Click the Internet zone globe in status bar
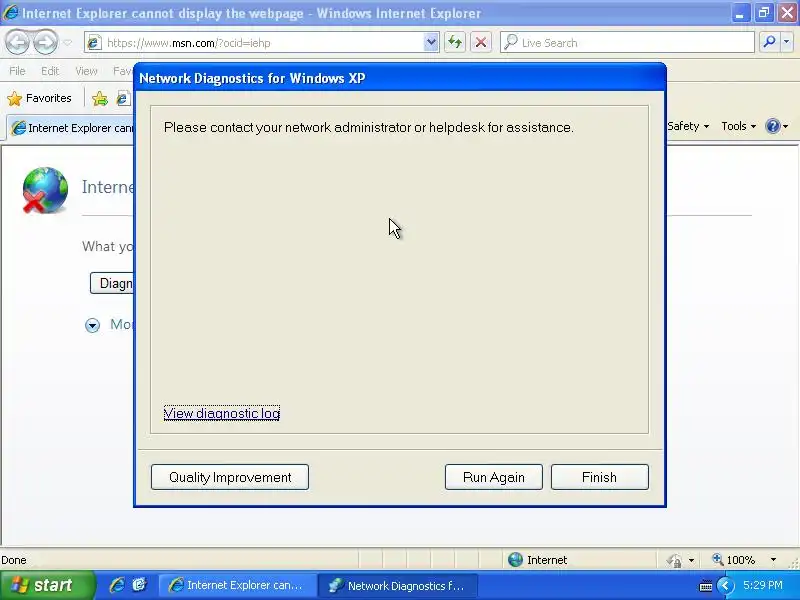 tap(515, 560)
